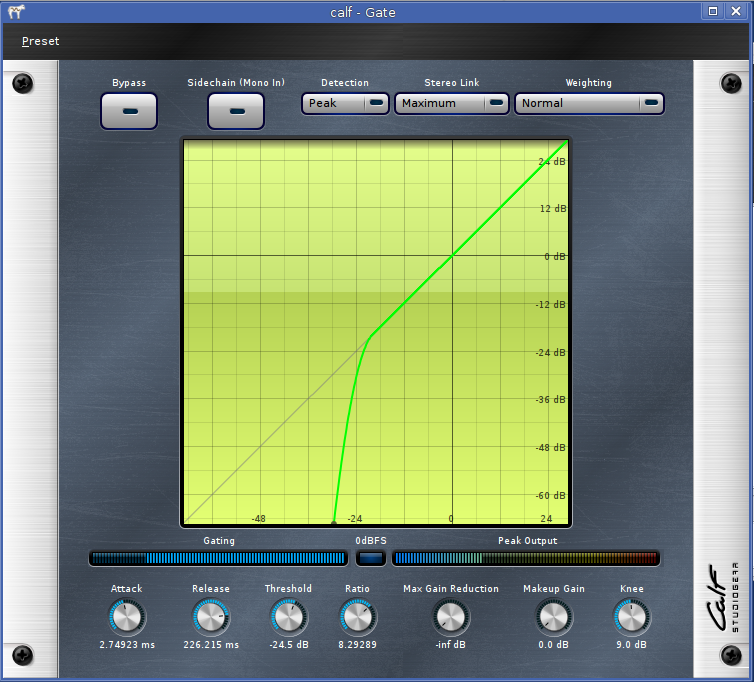Click the calf - Gate window title
Viewport: 754px width, 682px height.
click(363, 13)
